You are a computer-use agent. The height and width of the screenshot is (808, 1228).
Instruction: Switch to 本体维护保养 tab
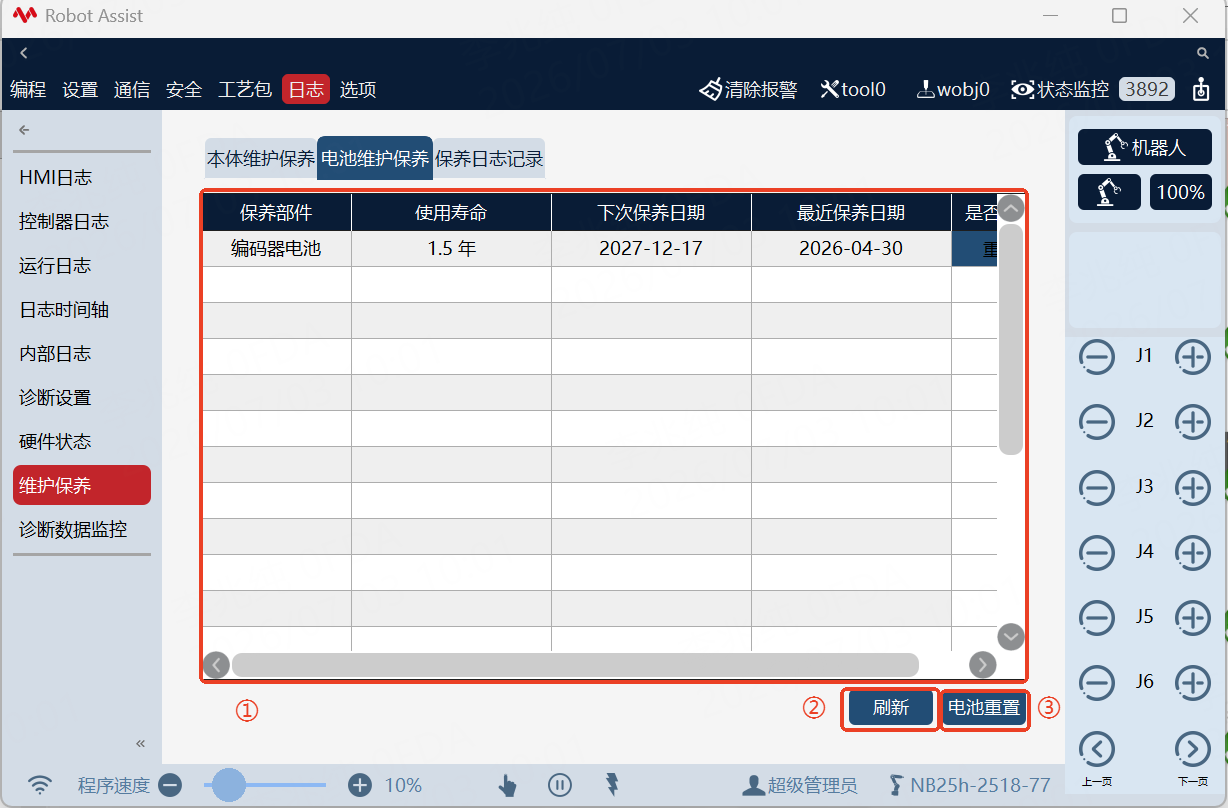pyautogui.click(x=261, y=158)
